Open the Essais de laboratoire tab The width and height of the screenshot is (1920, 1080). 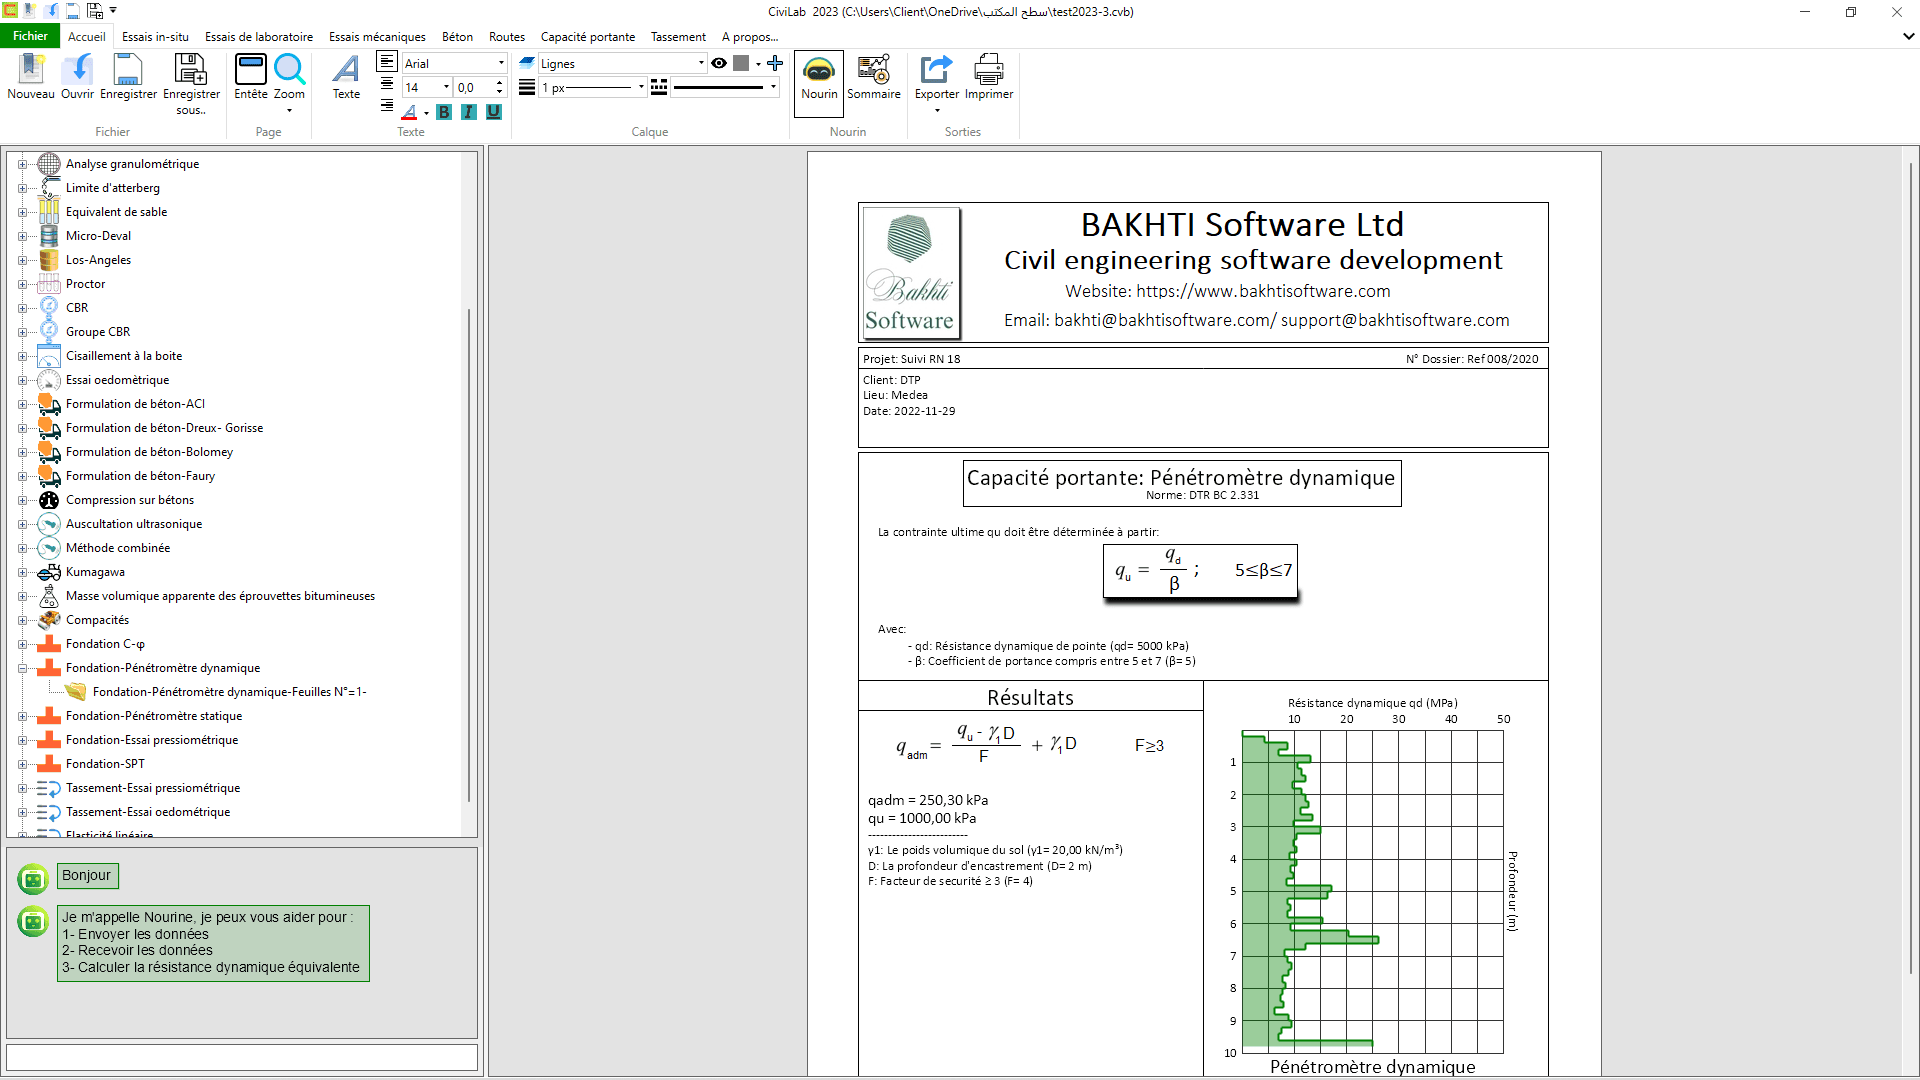pyautogui.click(x=259, y=37)
